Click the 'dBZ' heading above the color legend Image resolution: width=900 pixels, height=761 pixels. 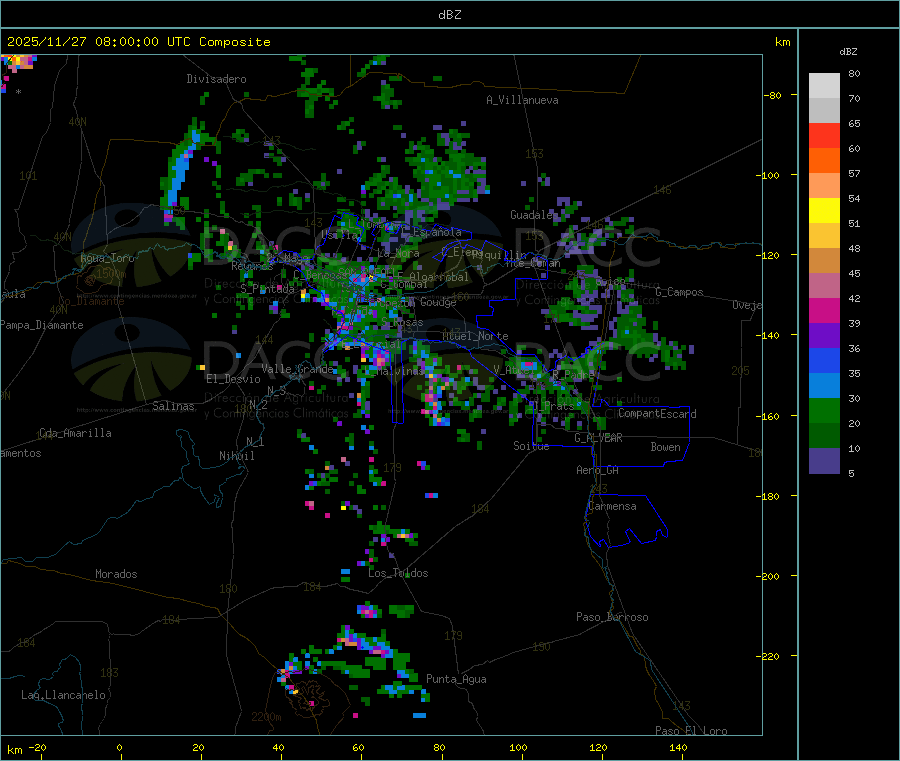(848, 52)
